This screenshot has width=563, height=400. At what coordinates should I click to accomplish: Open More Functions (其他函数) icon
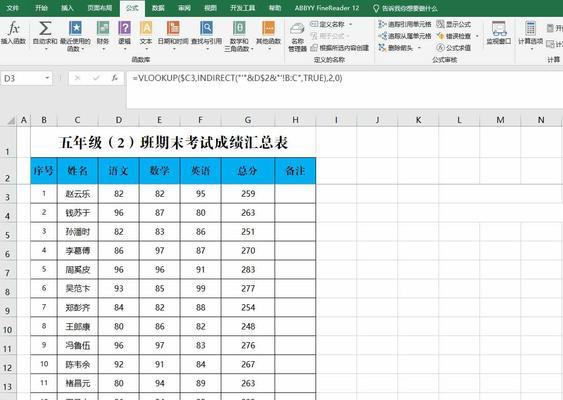(x=268, y=28)
